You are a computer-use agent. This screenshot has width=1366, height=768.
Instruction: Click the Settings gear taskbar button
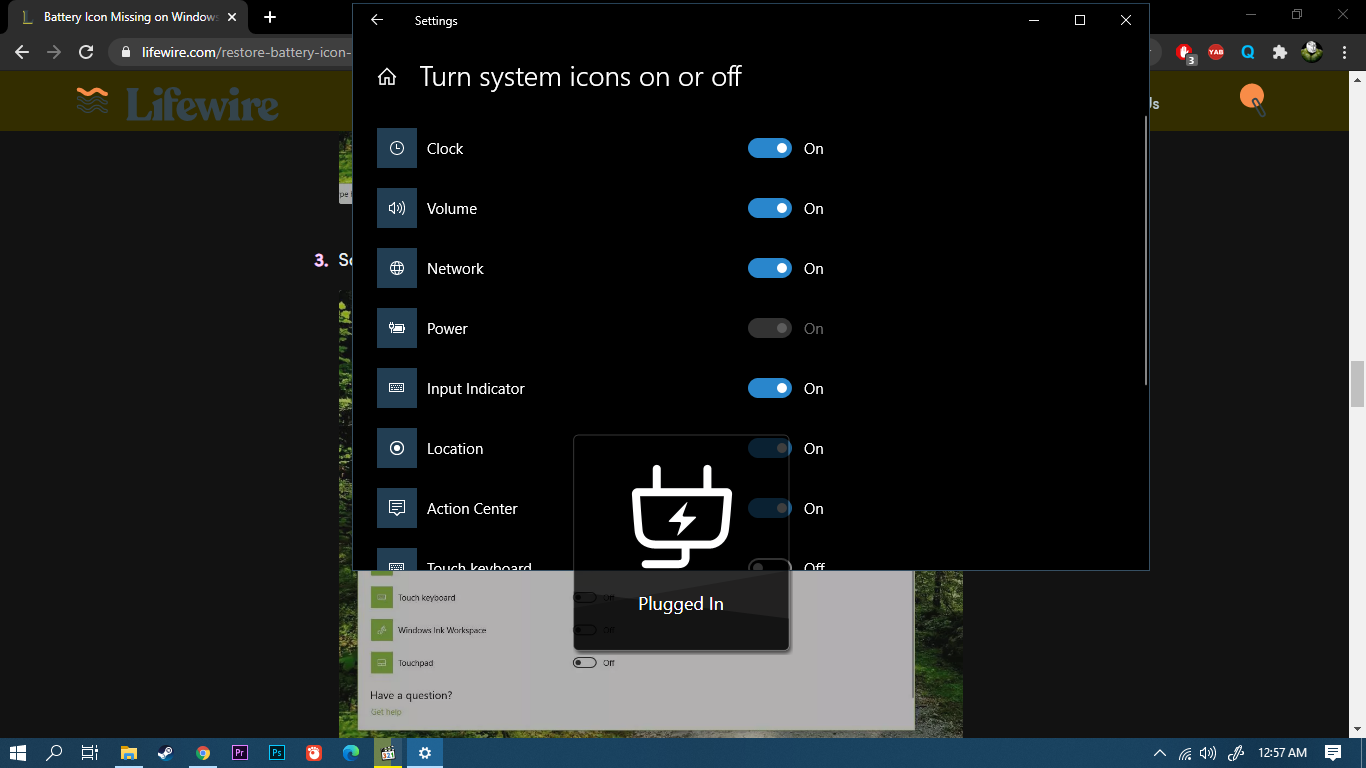(425, 753)
